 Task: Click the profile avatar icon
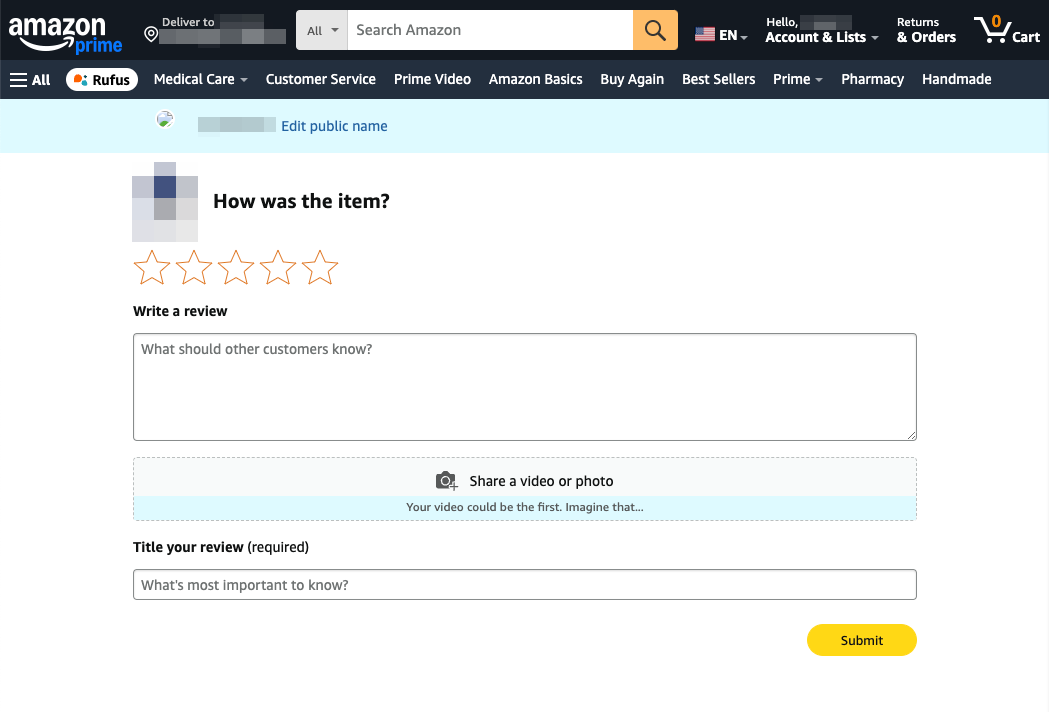point(165,120)
